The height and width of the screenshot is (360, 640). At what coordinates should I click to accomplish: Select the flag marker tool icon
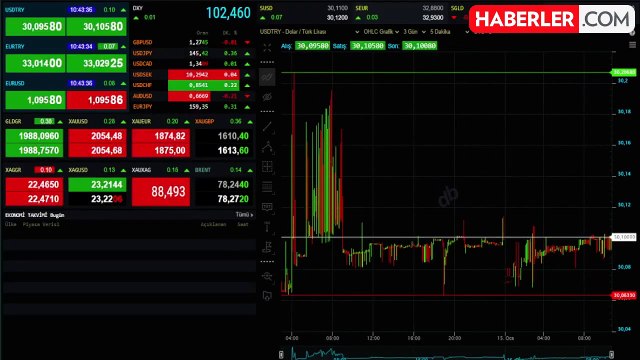tap(267, 247)
